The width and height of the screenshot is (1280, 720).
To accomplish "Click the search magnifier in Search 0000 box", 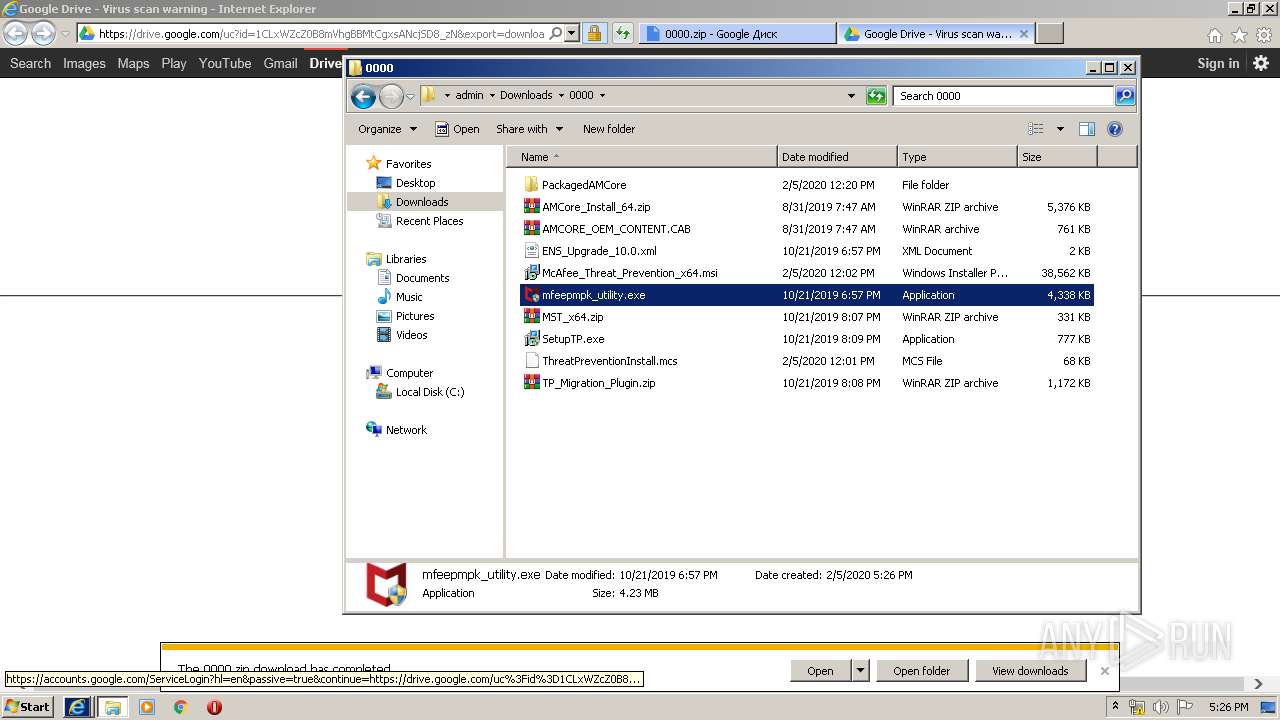I will point(1124,96).
